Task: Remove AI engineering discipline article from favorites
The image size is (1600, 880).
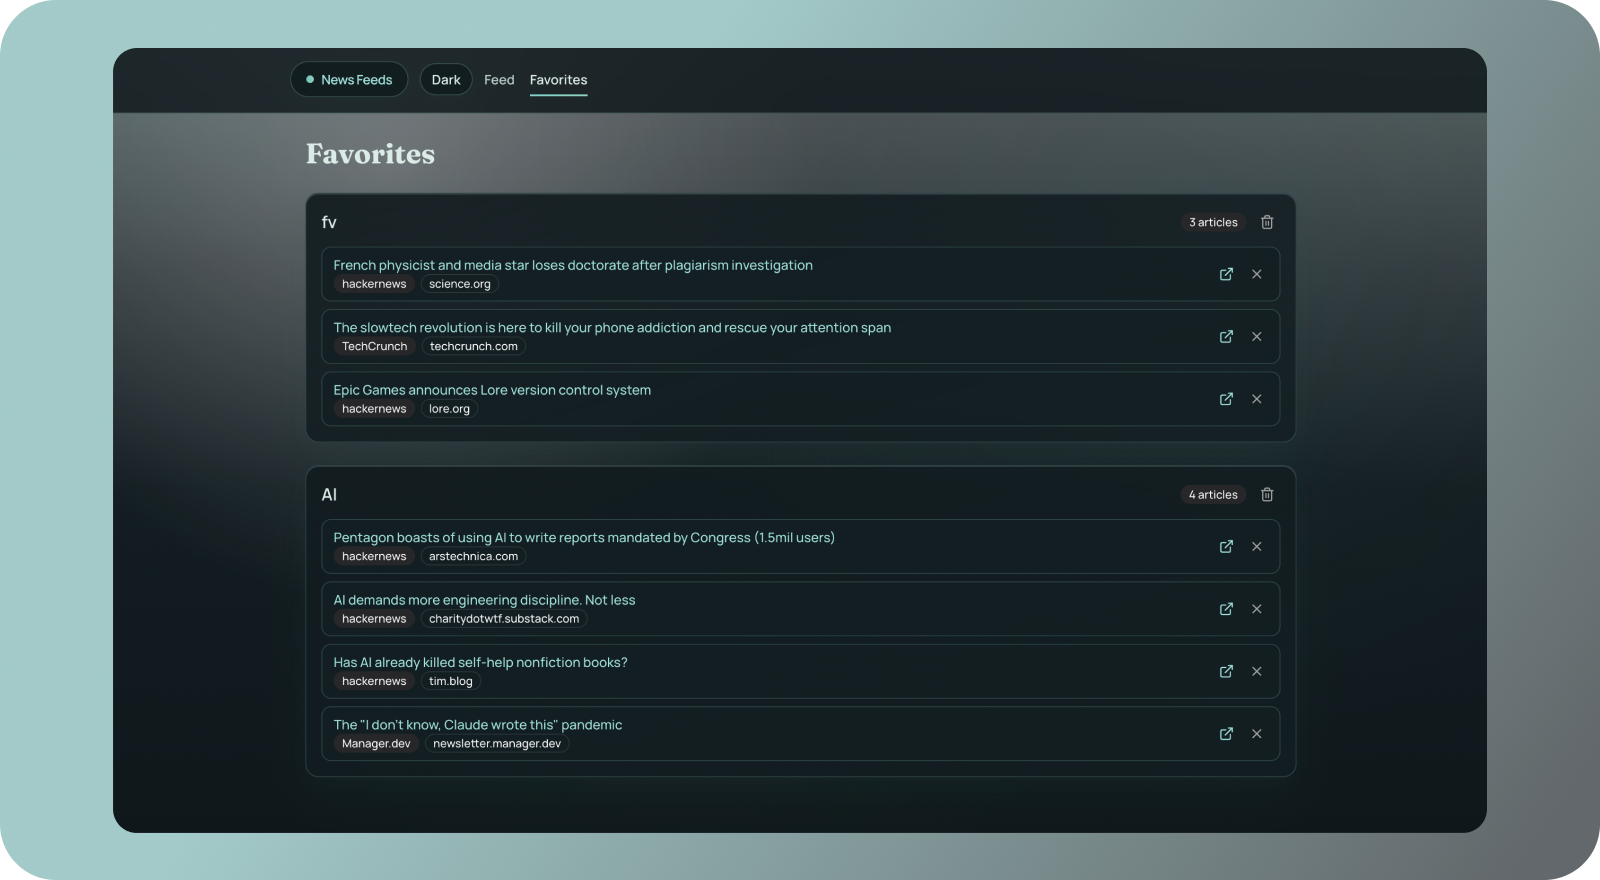Action: click(x=1257, y=609)
